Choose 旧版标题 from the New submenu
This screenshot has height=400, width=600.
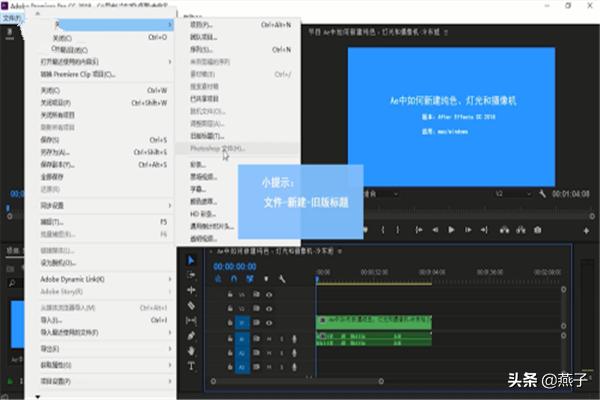206,135
